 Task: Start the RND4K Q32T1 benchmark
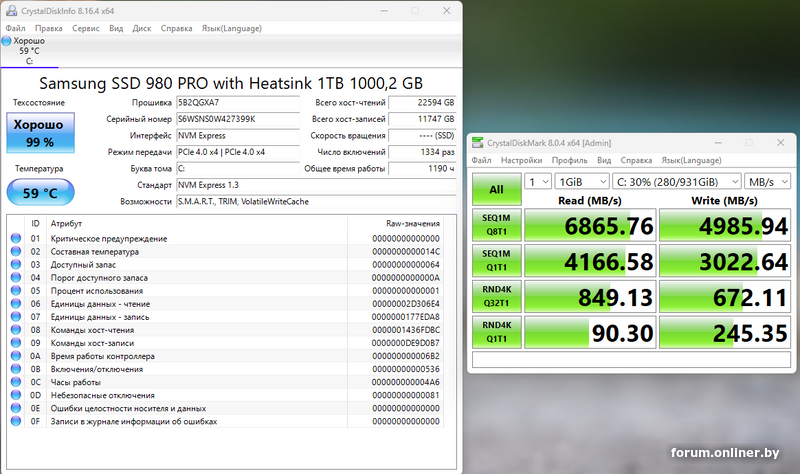[496, 296]
